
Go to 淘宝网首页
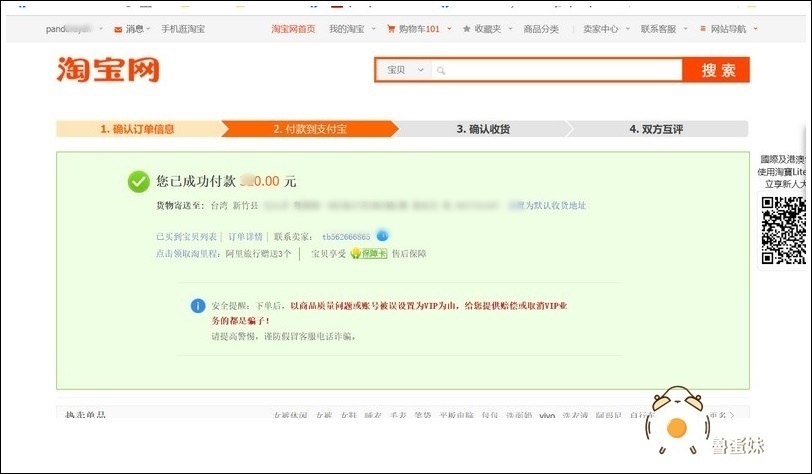(x=293, y=29)
